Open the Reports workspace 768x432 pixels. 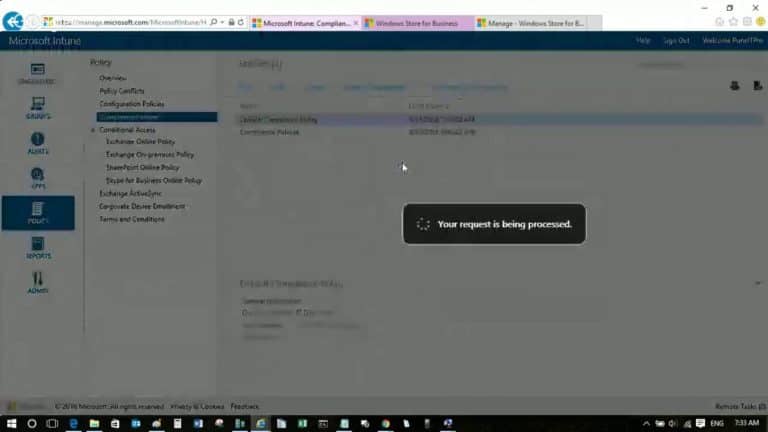pos(38,248)
